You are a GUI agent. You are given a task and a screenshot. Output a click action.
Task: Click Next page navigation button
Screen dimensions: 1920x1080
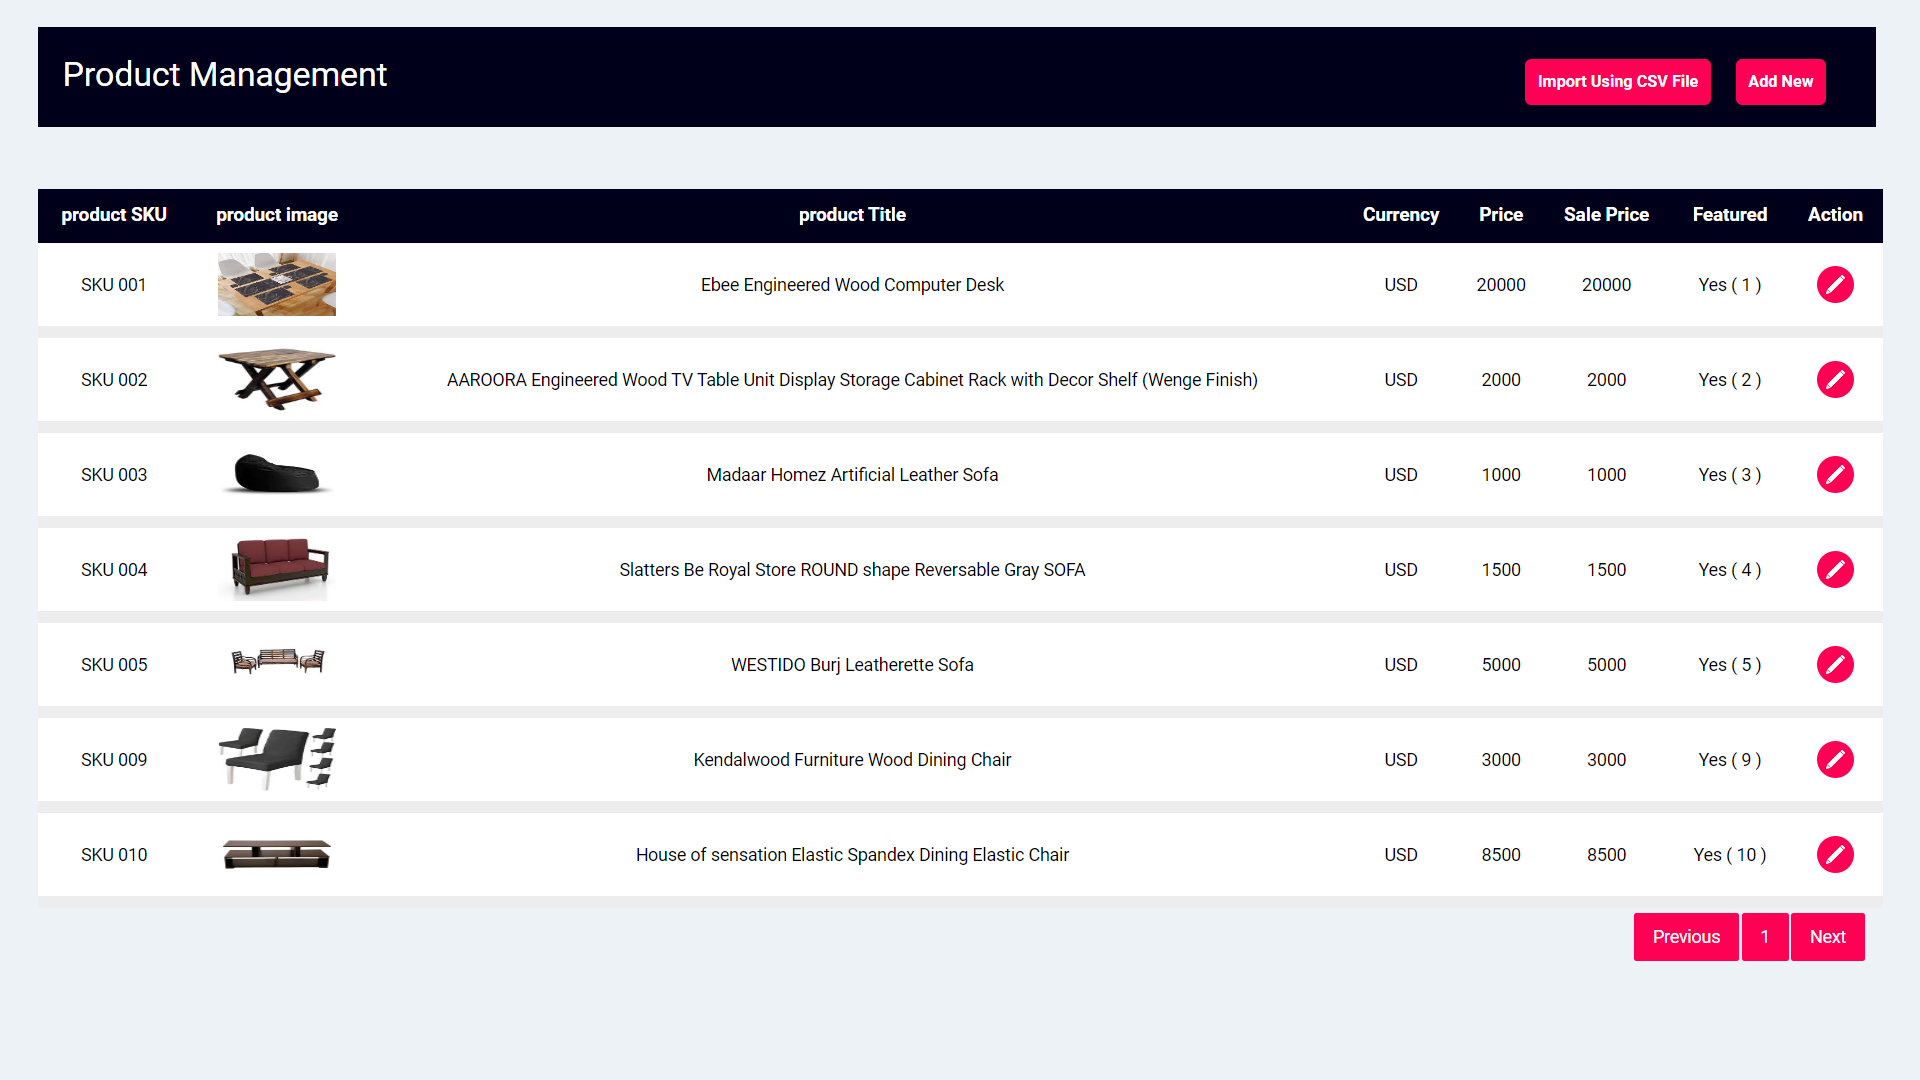1828,936
